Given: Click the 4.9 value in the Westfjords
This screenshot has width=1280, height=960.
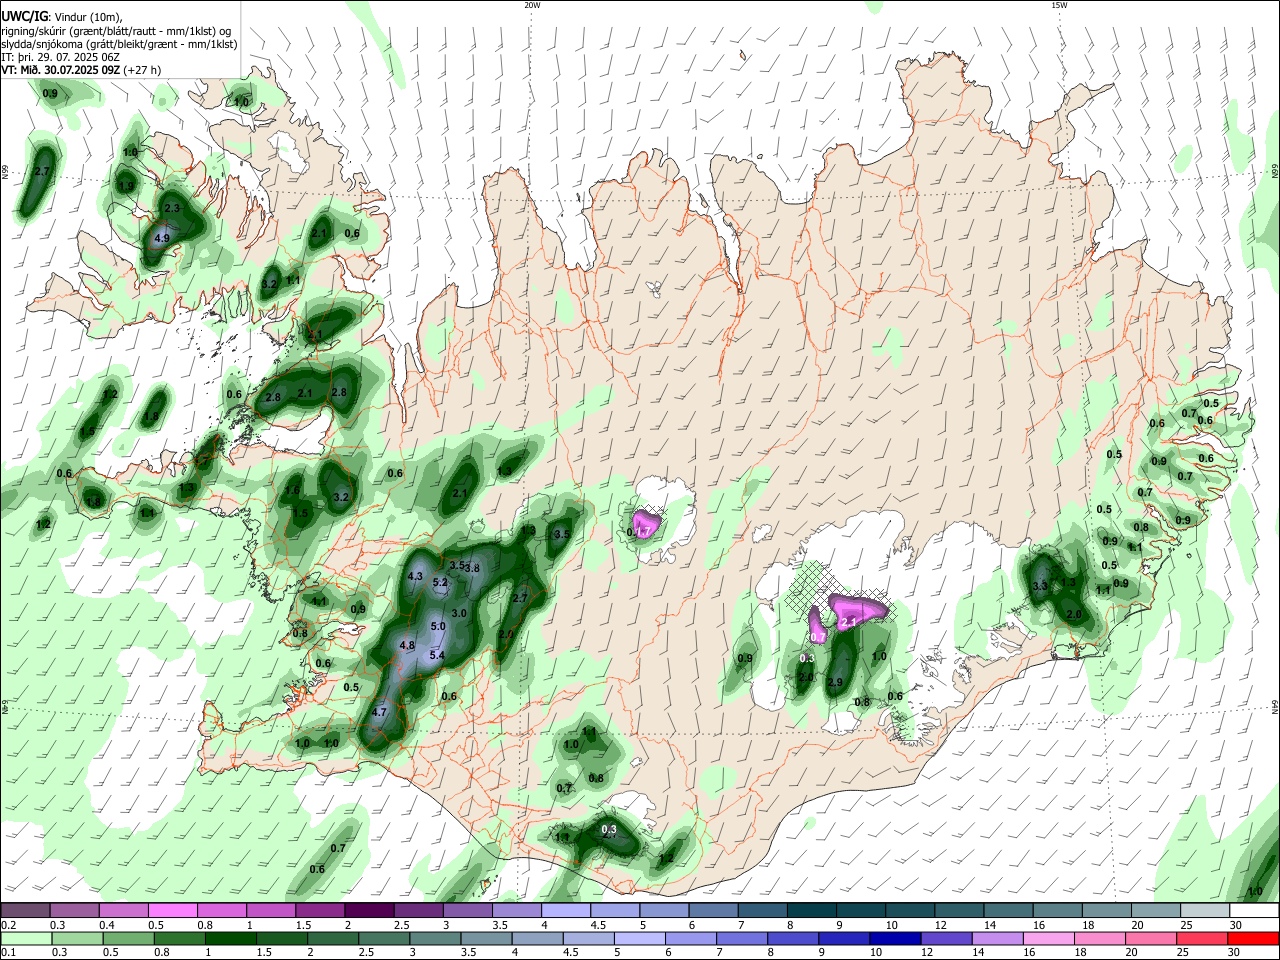Looking at the screenshot, I should 162,238.
